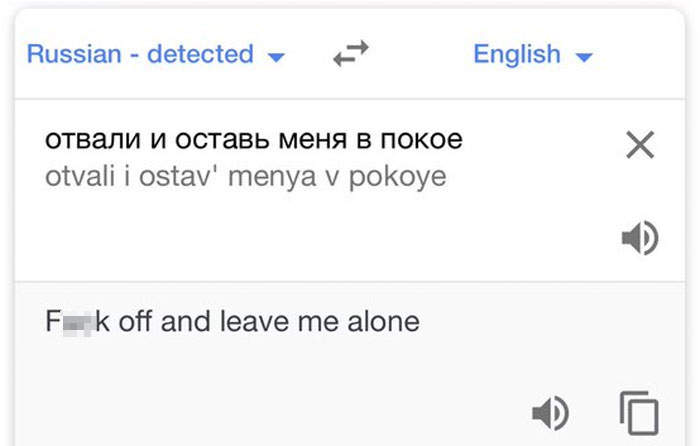Expand the arrow beside Russian - detected
The width and height of the screenshot is (700, 446).
[276, 56]
